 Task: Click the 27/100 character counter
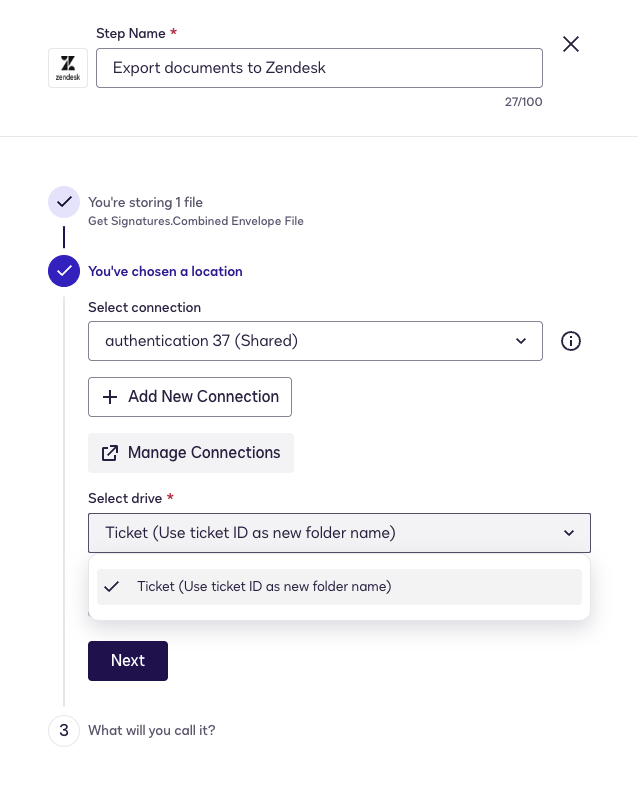click(522, 101)
